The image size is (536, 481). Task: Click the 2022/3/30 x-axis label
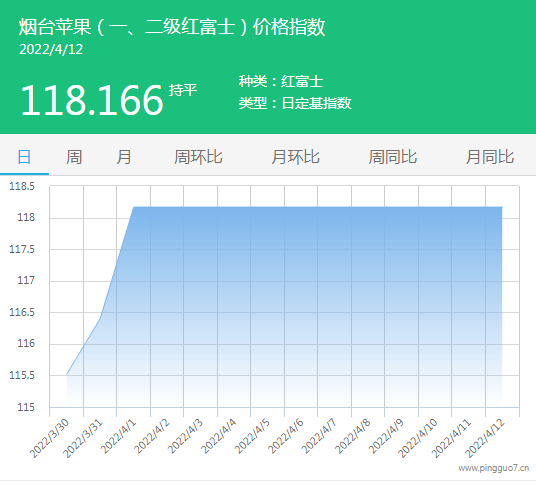click(x=49, y=438)
